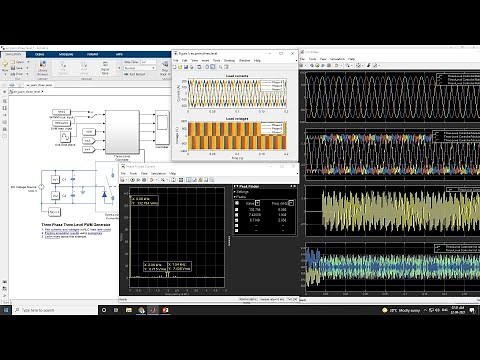This screenshot has width=480, height=360.
Task: Click the stop icon in spectrum scope toolbar
Action: (144, 180)
